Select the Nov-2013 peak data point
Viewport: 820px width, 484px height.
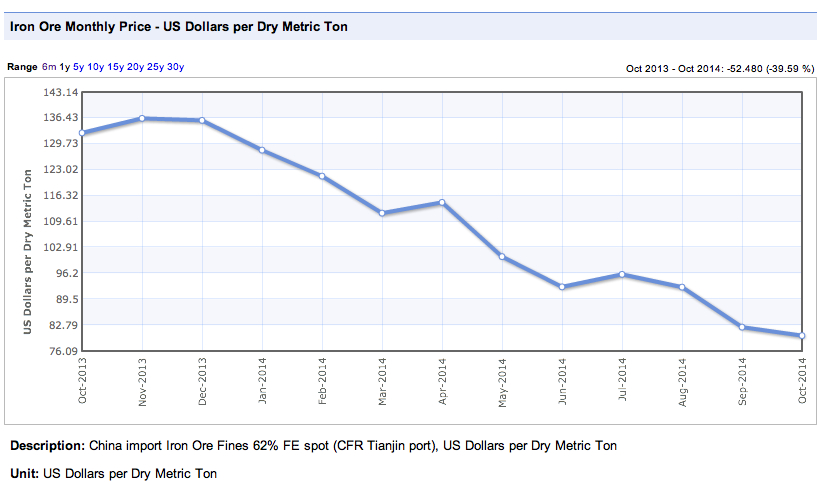pos(142,118)
